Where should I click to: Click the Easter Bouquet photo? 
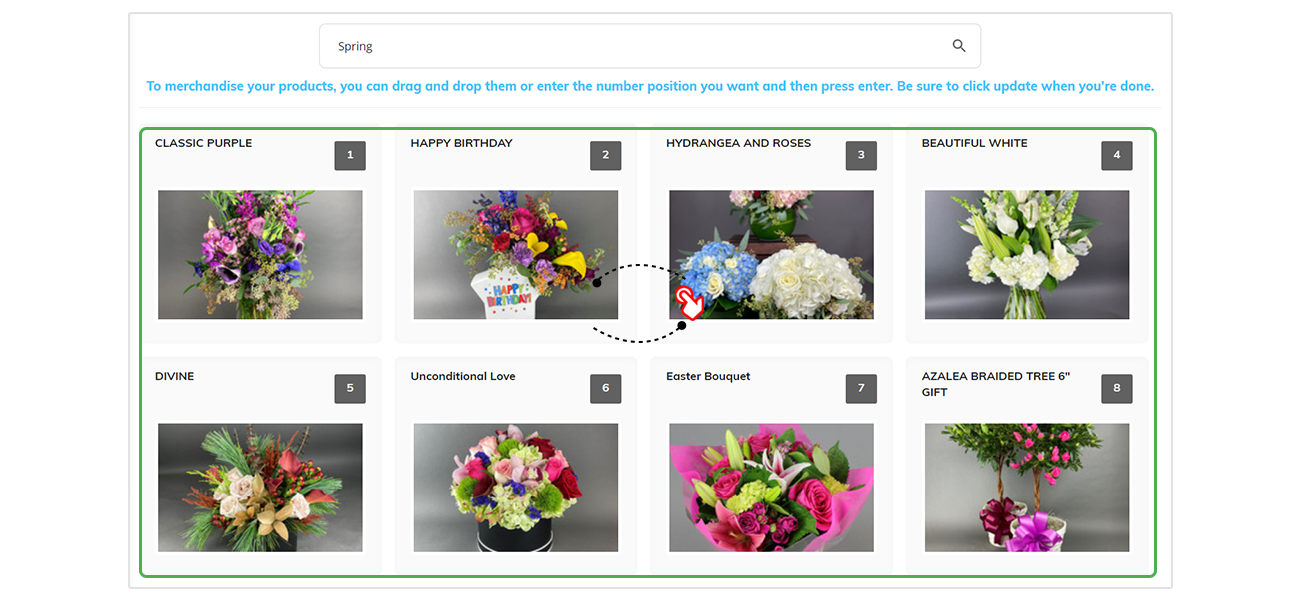pos(771,487)
